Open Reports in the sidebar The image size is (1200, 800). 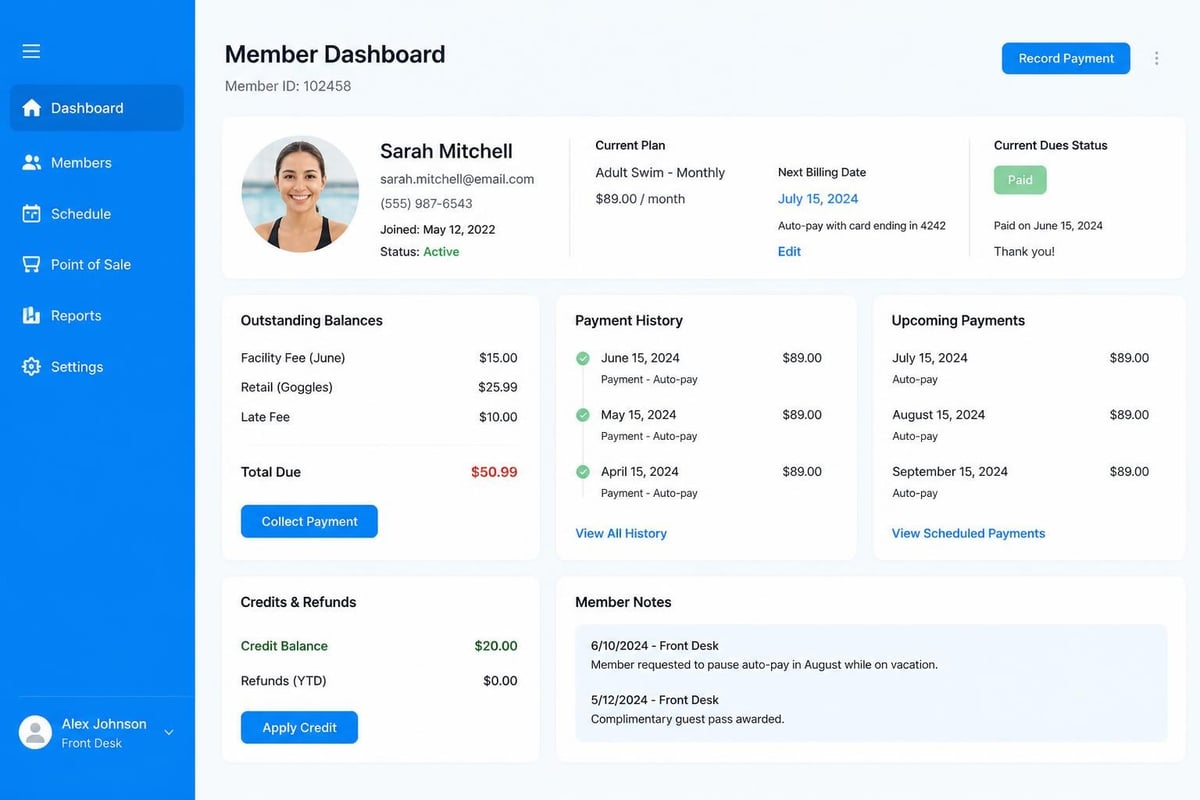(97, 315)
